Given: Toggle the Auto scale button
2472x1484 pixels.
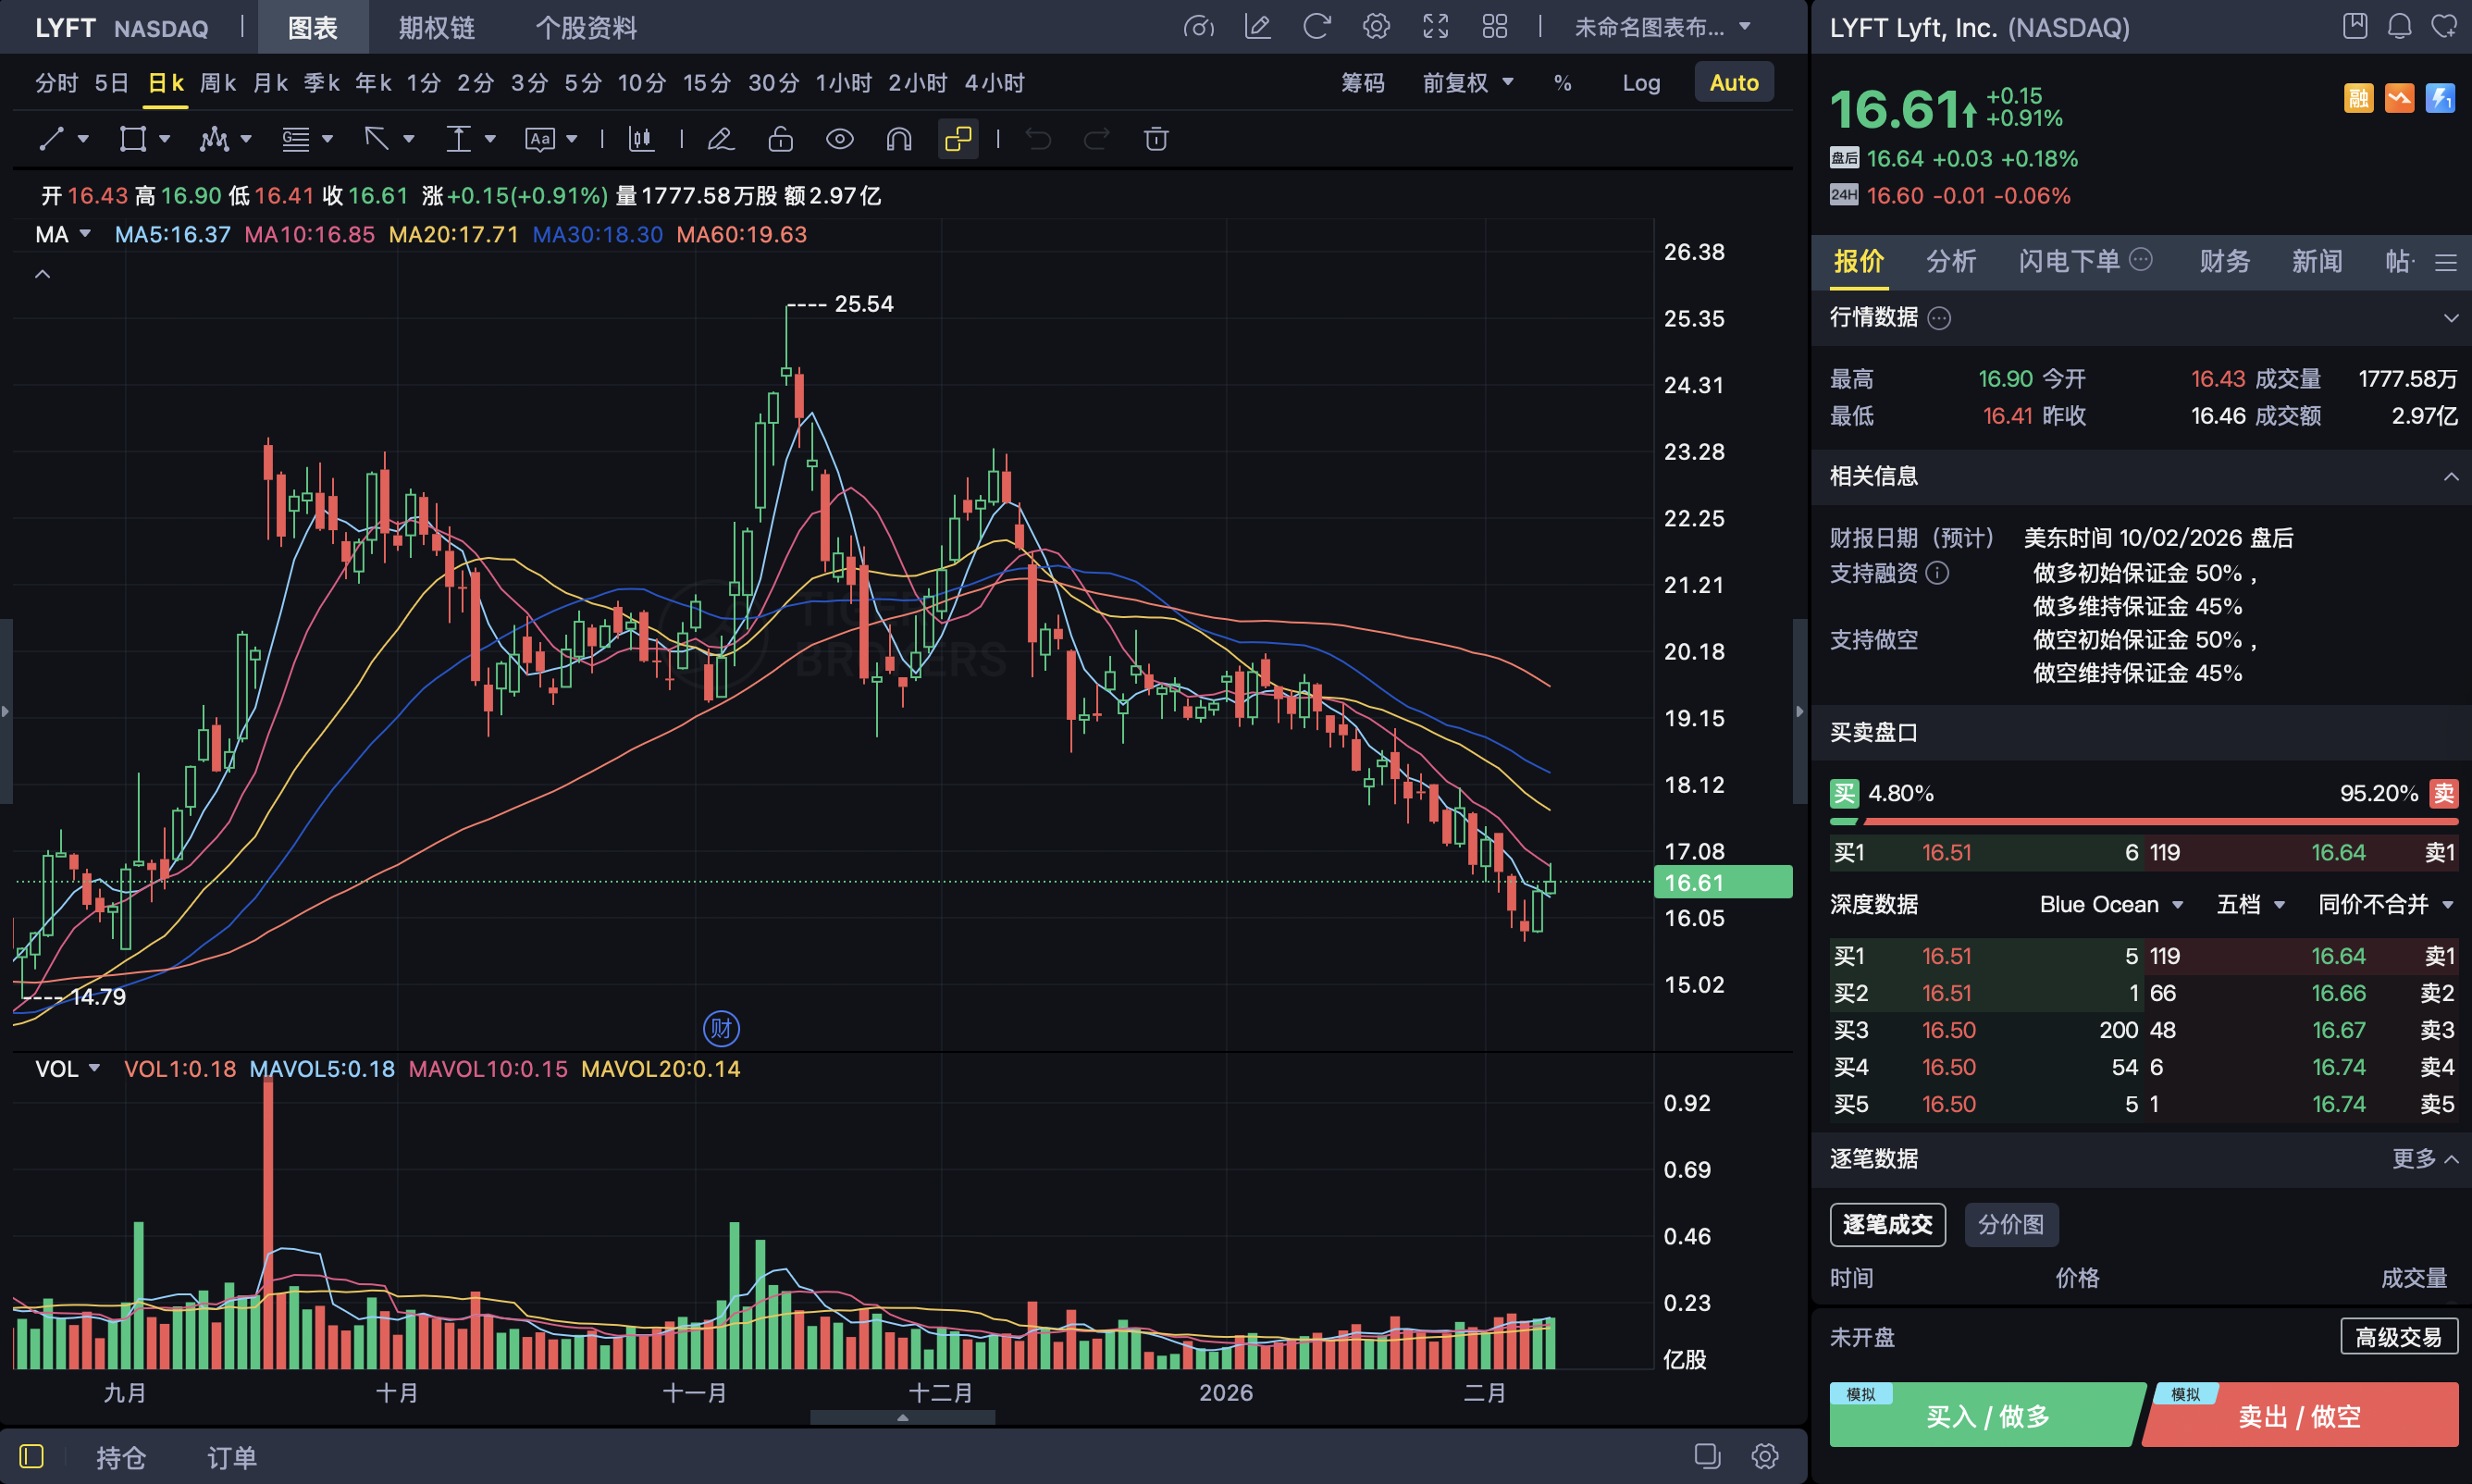Looking at the screenshot, I should 1733,82.
